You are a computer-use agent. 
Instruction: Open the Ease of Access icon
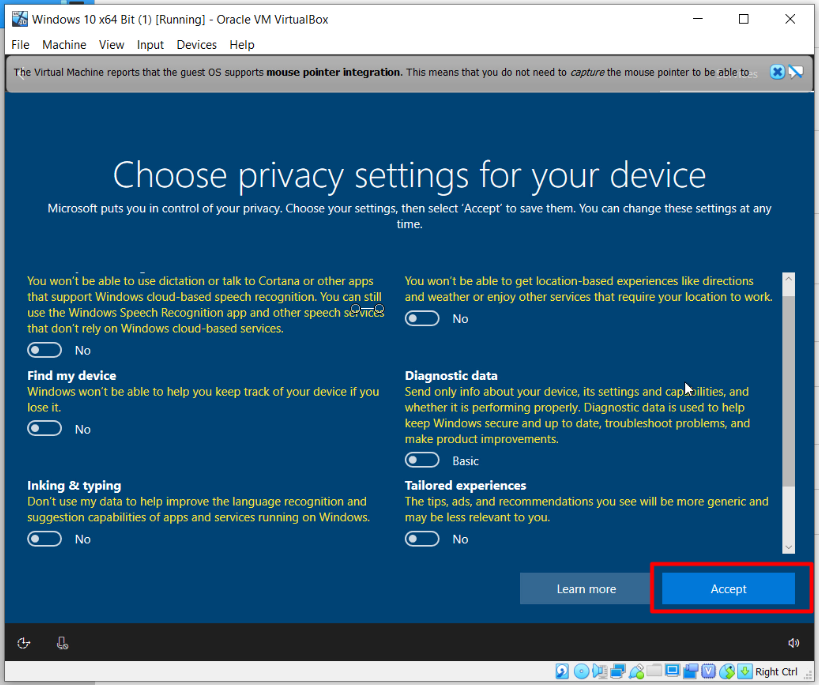(24, 643)
